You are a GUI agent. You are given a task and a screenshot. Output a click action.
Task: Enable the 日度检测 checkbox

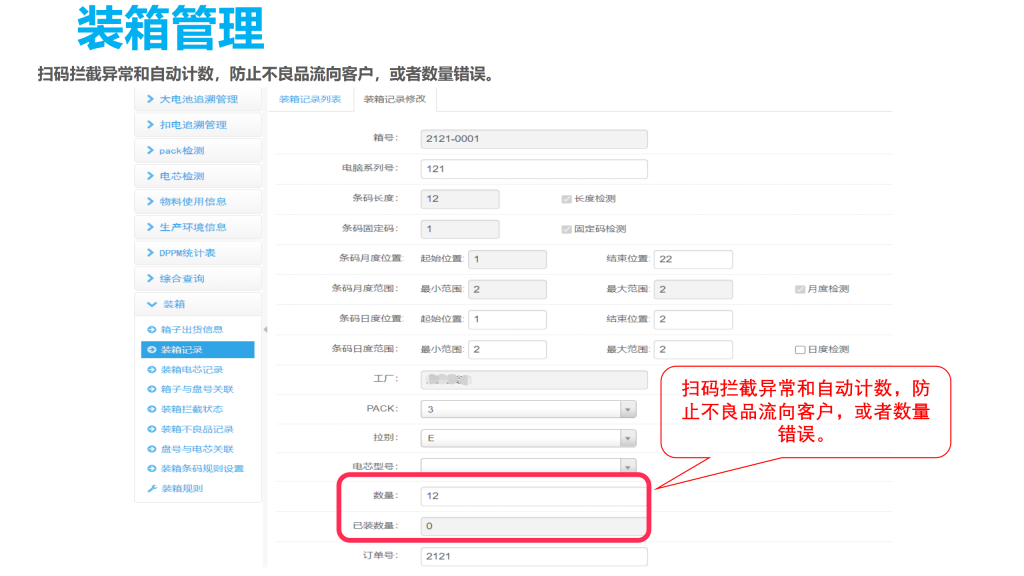[x=799, y=350]
